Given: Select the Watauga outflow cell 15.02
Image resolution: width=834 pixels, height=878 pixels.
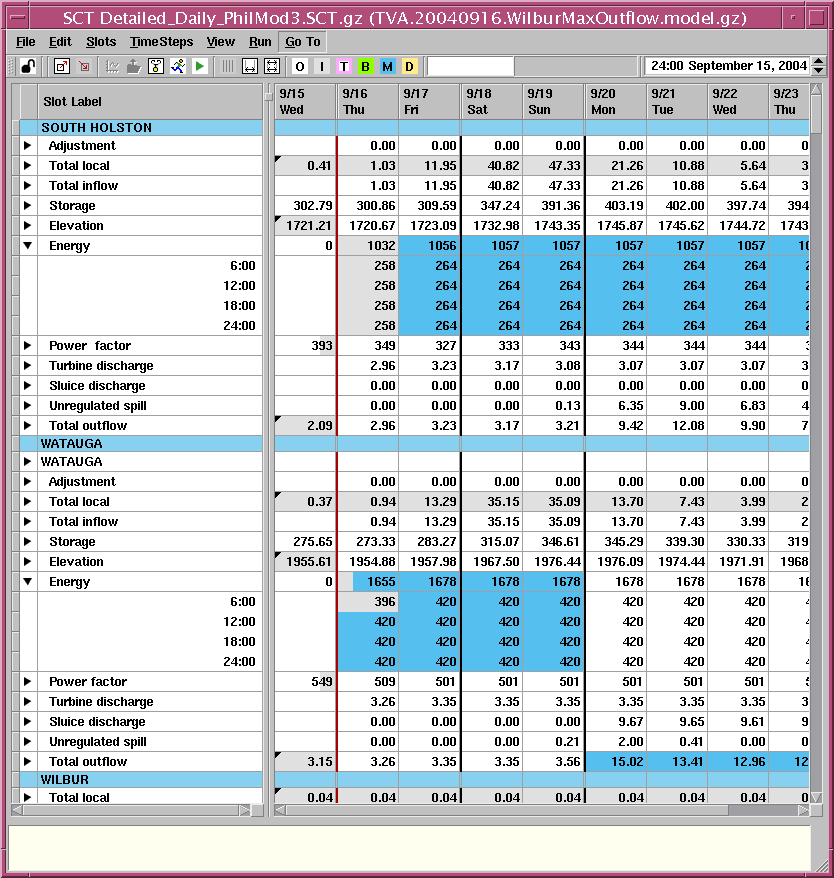Looking at the screenshot, I should [x=615, y=762].
